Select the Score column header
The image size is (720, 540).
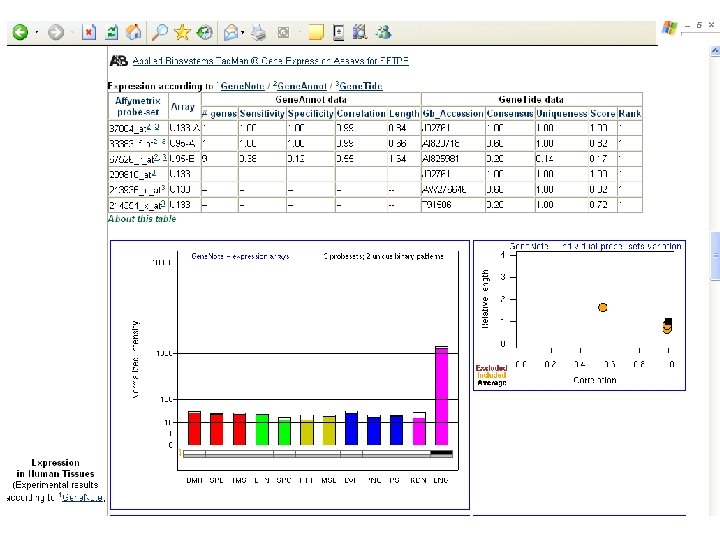coord(602,113)
